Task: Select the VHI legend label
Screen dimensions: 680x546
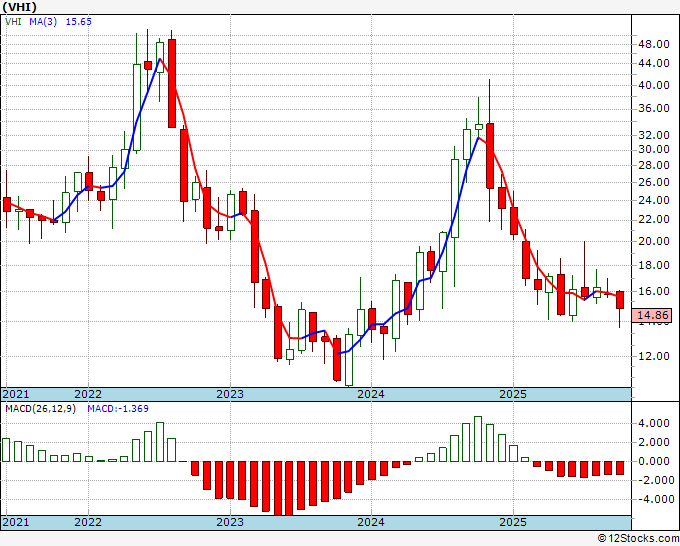Action: point(13,22)
